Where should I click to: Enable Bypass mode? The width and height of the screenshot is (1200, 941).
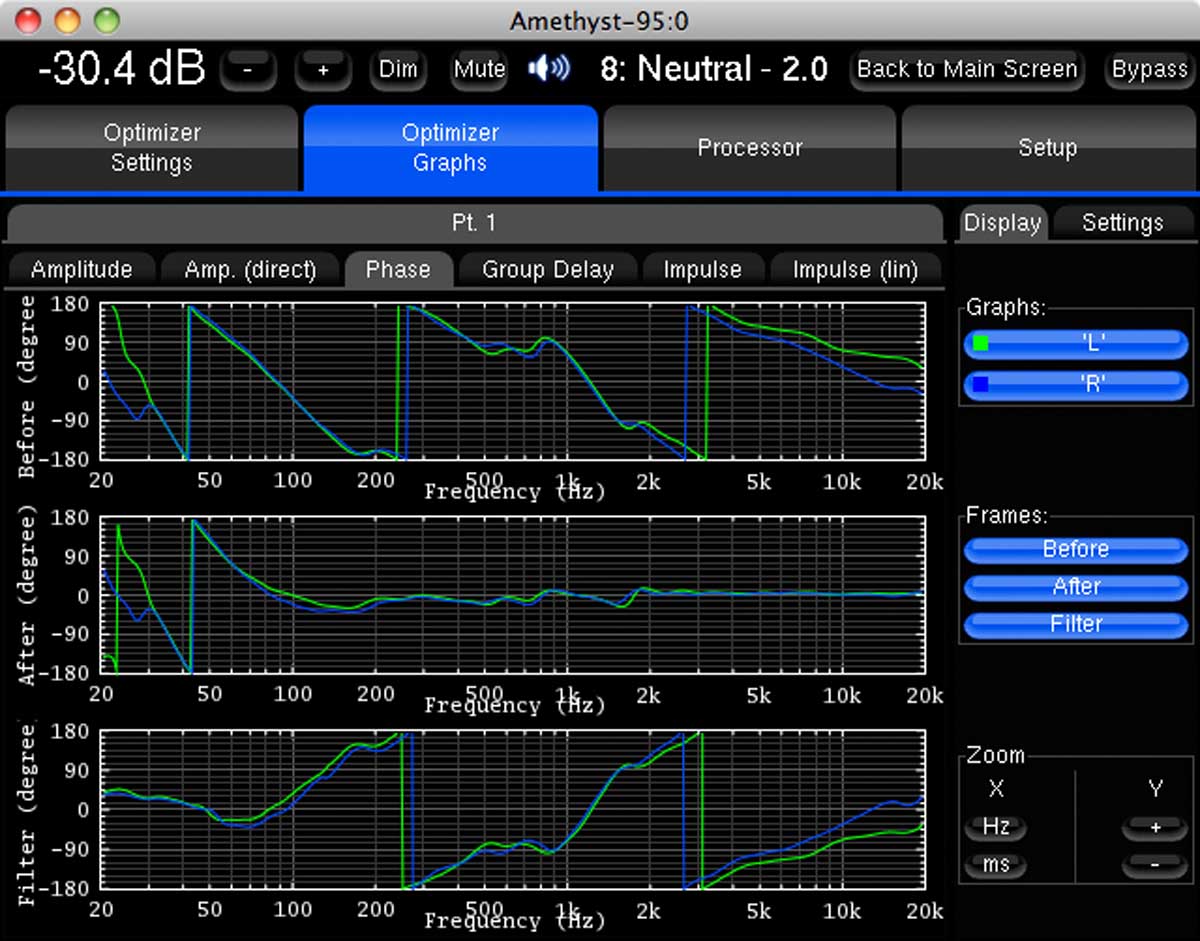[1149, 69]
